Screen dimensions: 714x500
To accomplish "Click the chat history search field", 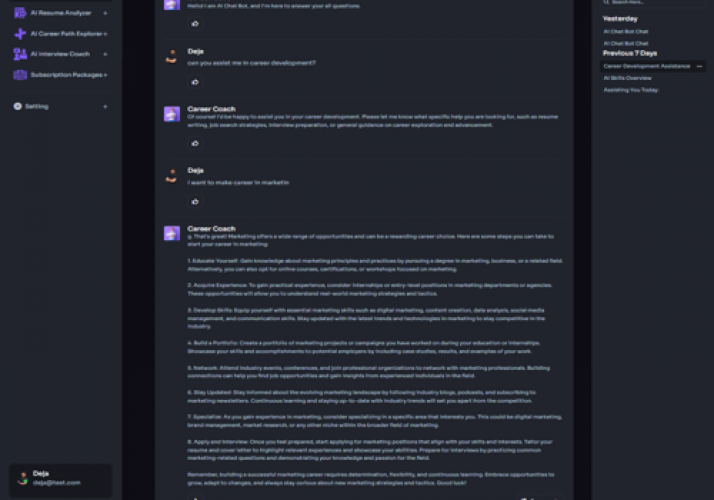I will pyautogui.click(x=652, y=2).
